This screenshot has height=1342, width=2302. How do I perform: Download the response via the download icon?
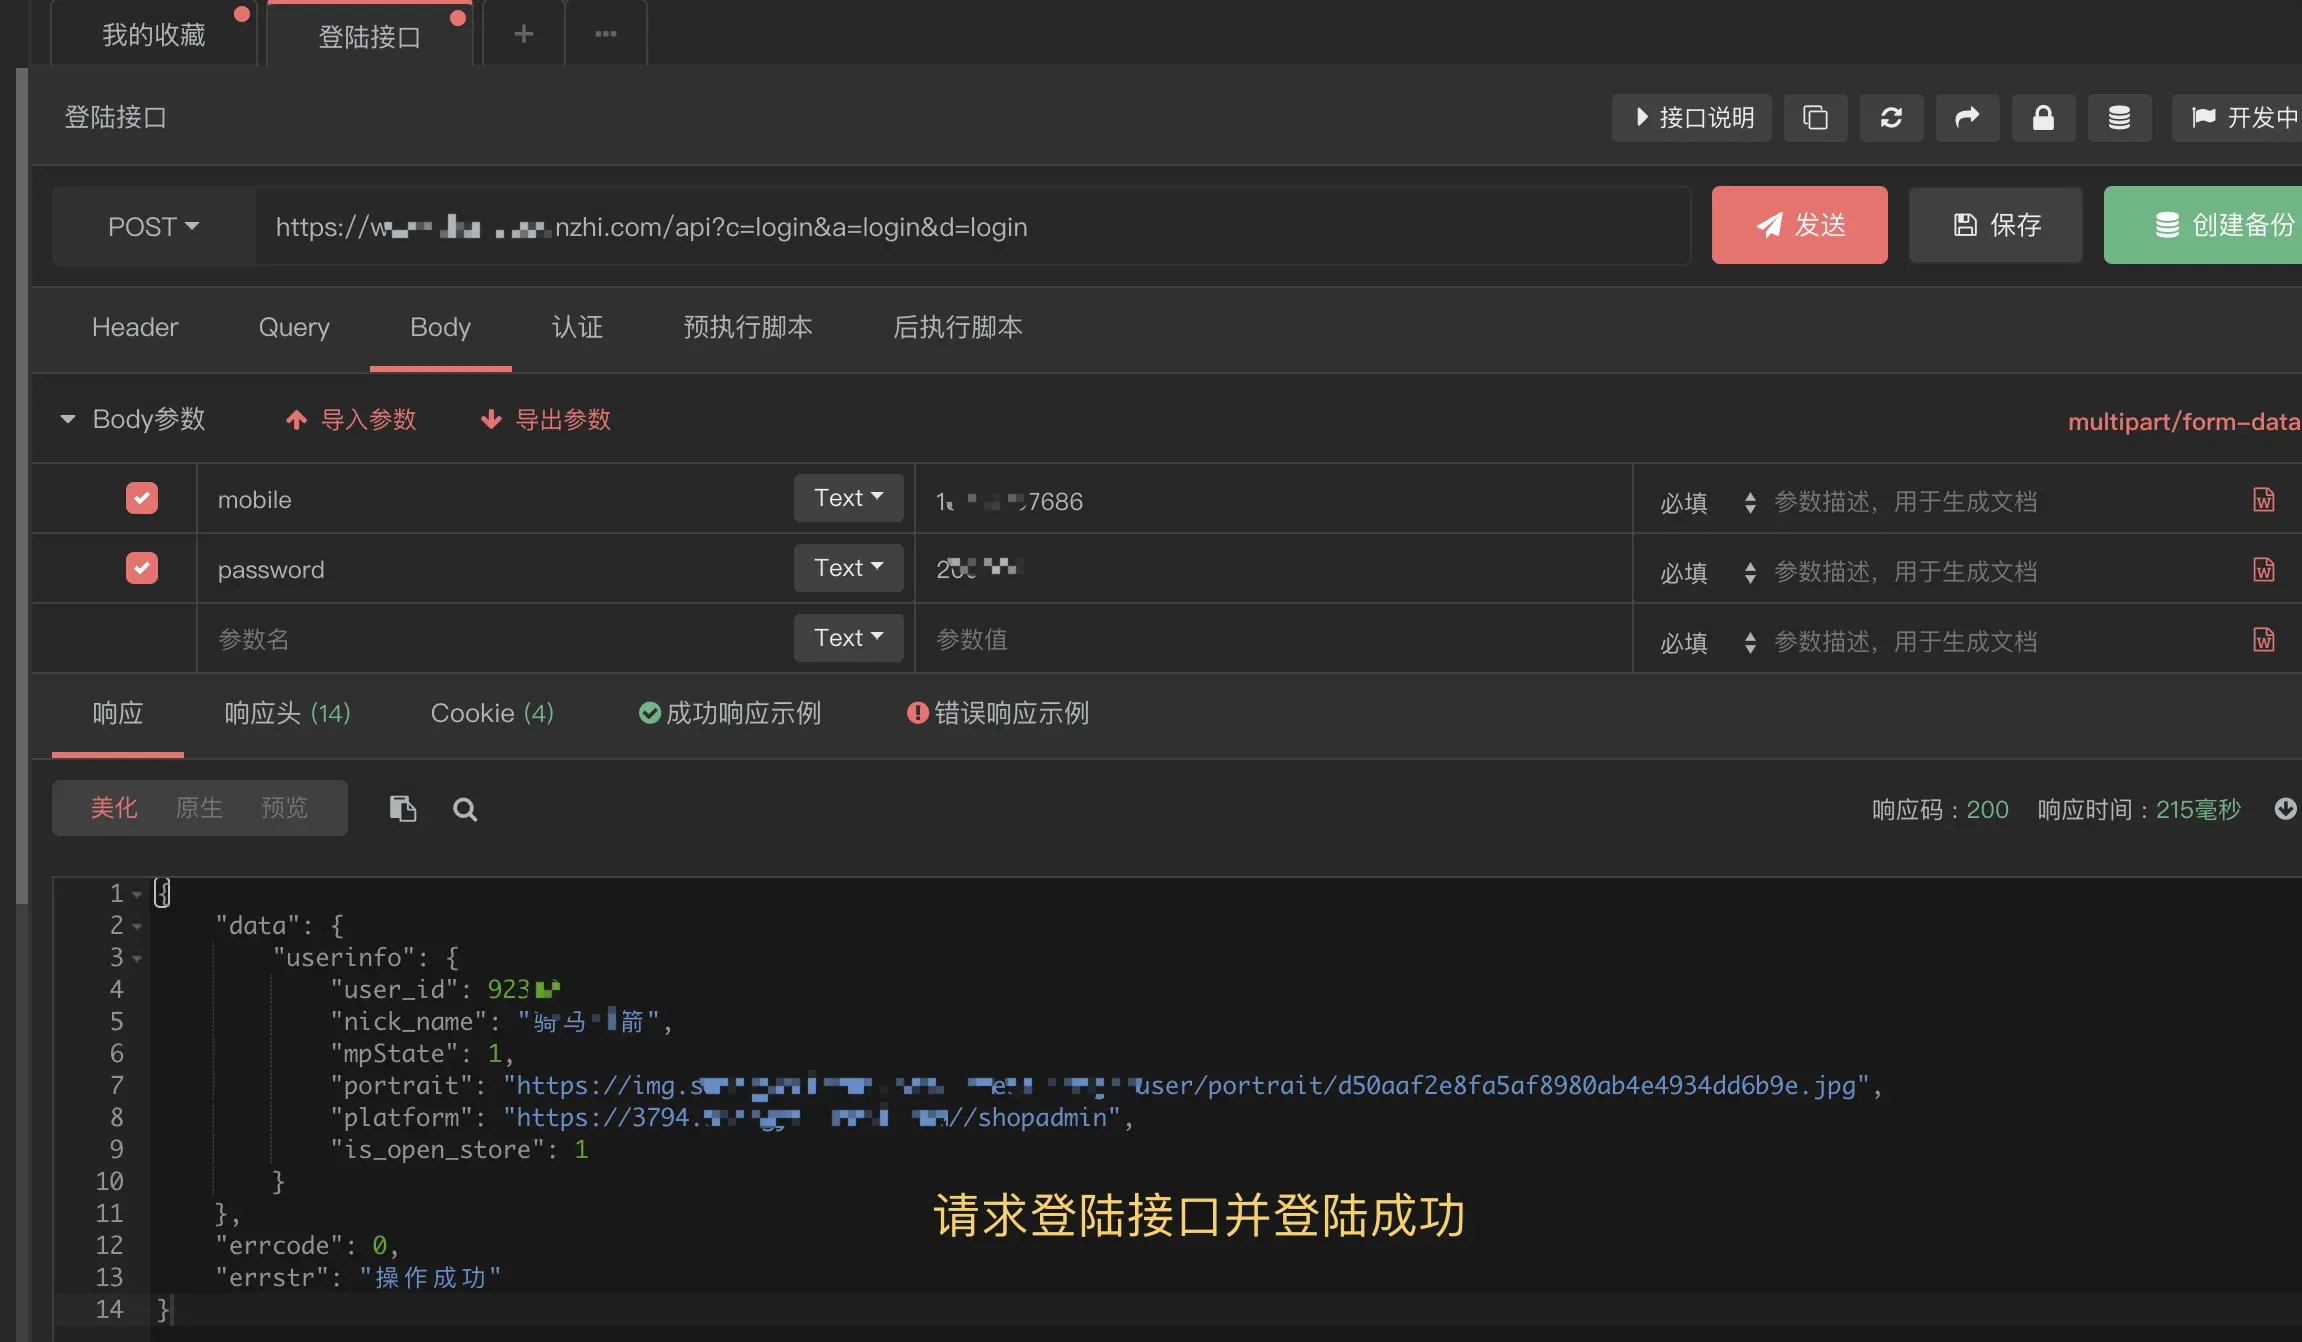tap(2285, 809)
